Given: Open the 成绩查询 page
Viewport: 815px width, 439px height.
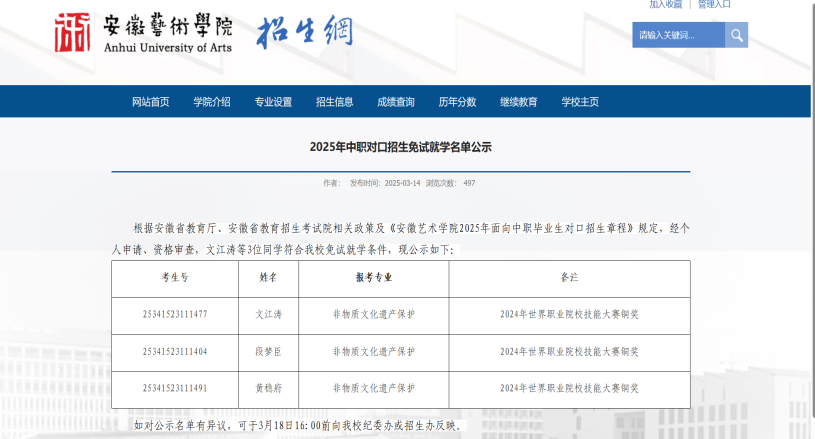Looking at the screenshot, I should click(395, 102).
